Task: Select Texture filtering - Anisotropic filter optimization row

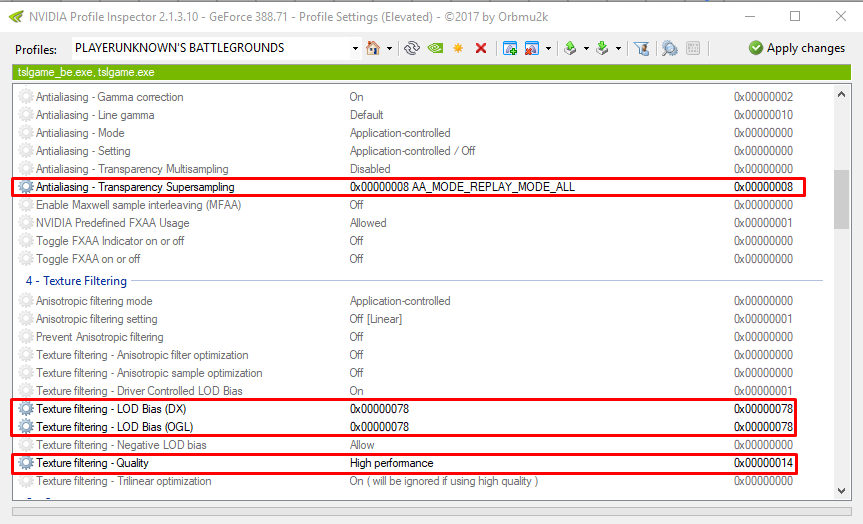Action: [x=142, y=354]
